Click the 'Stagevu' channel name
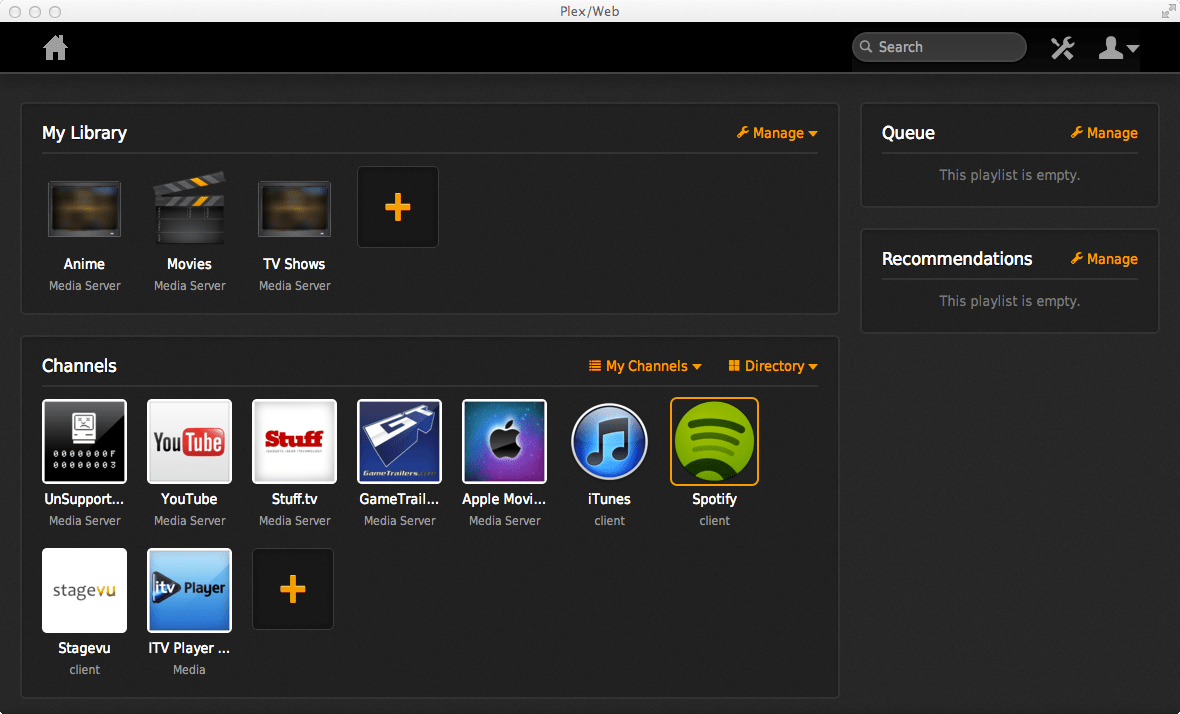This screenshot has width=1180, height=714. pos(84,649)
